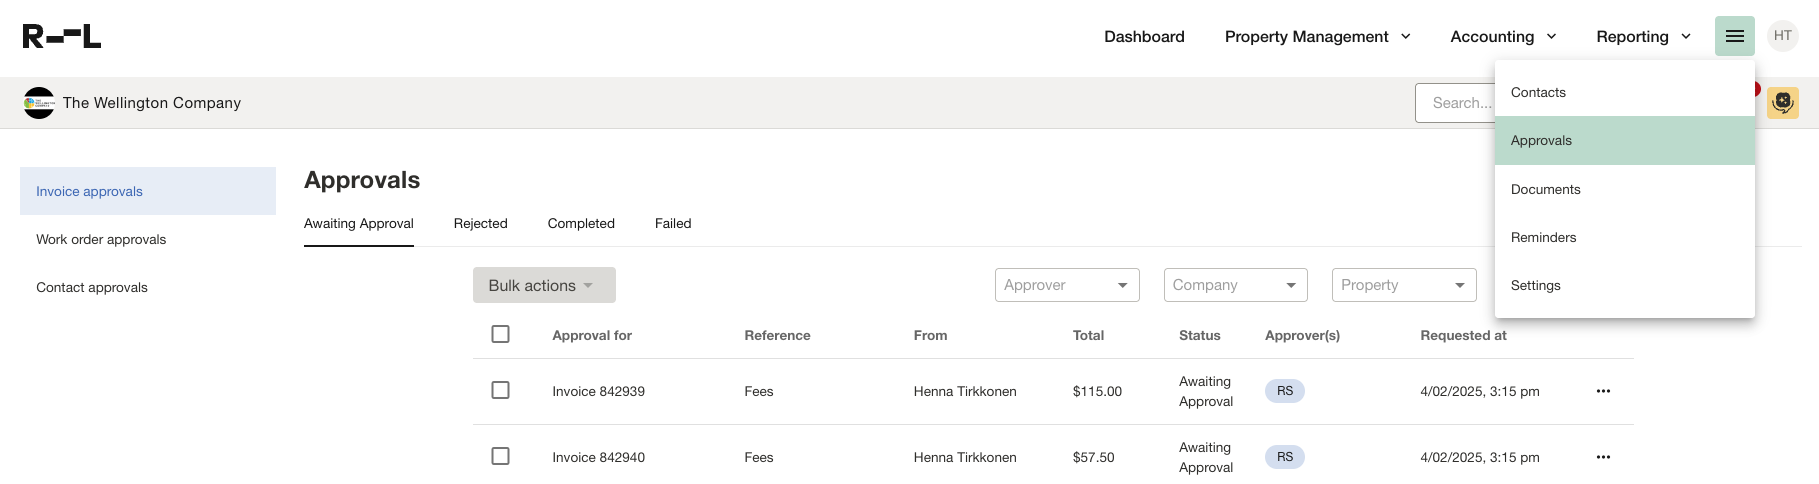Open row actions for Invoice 842939
The image size is (1819, 484).
point(1603,391)
